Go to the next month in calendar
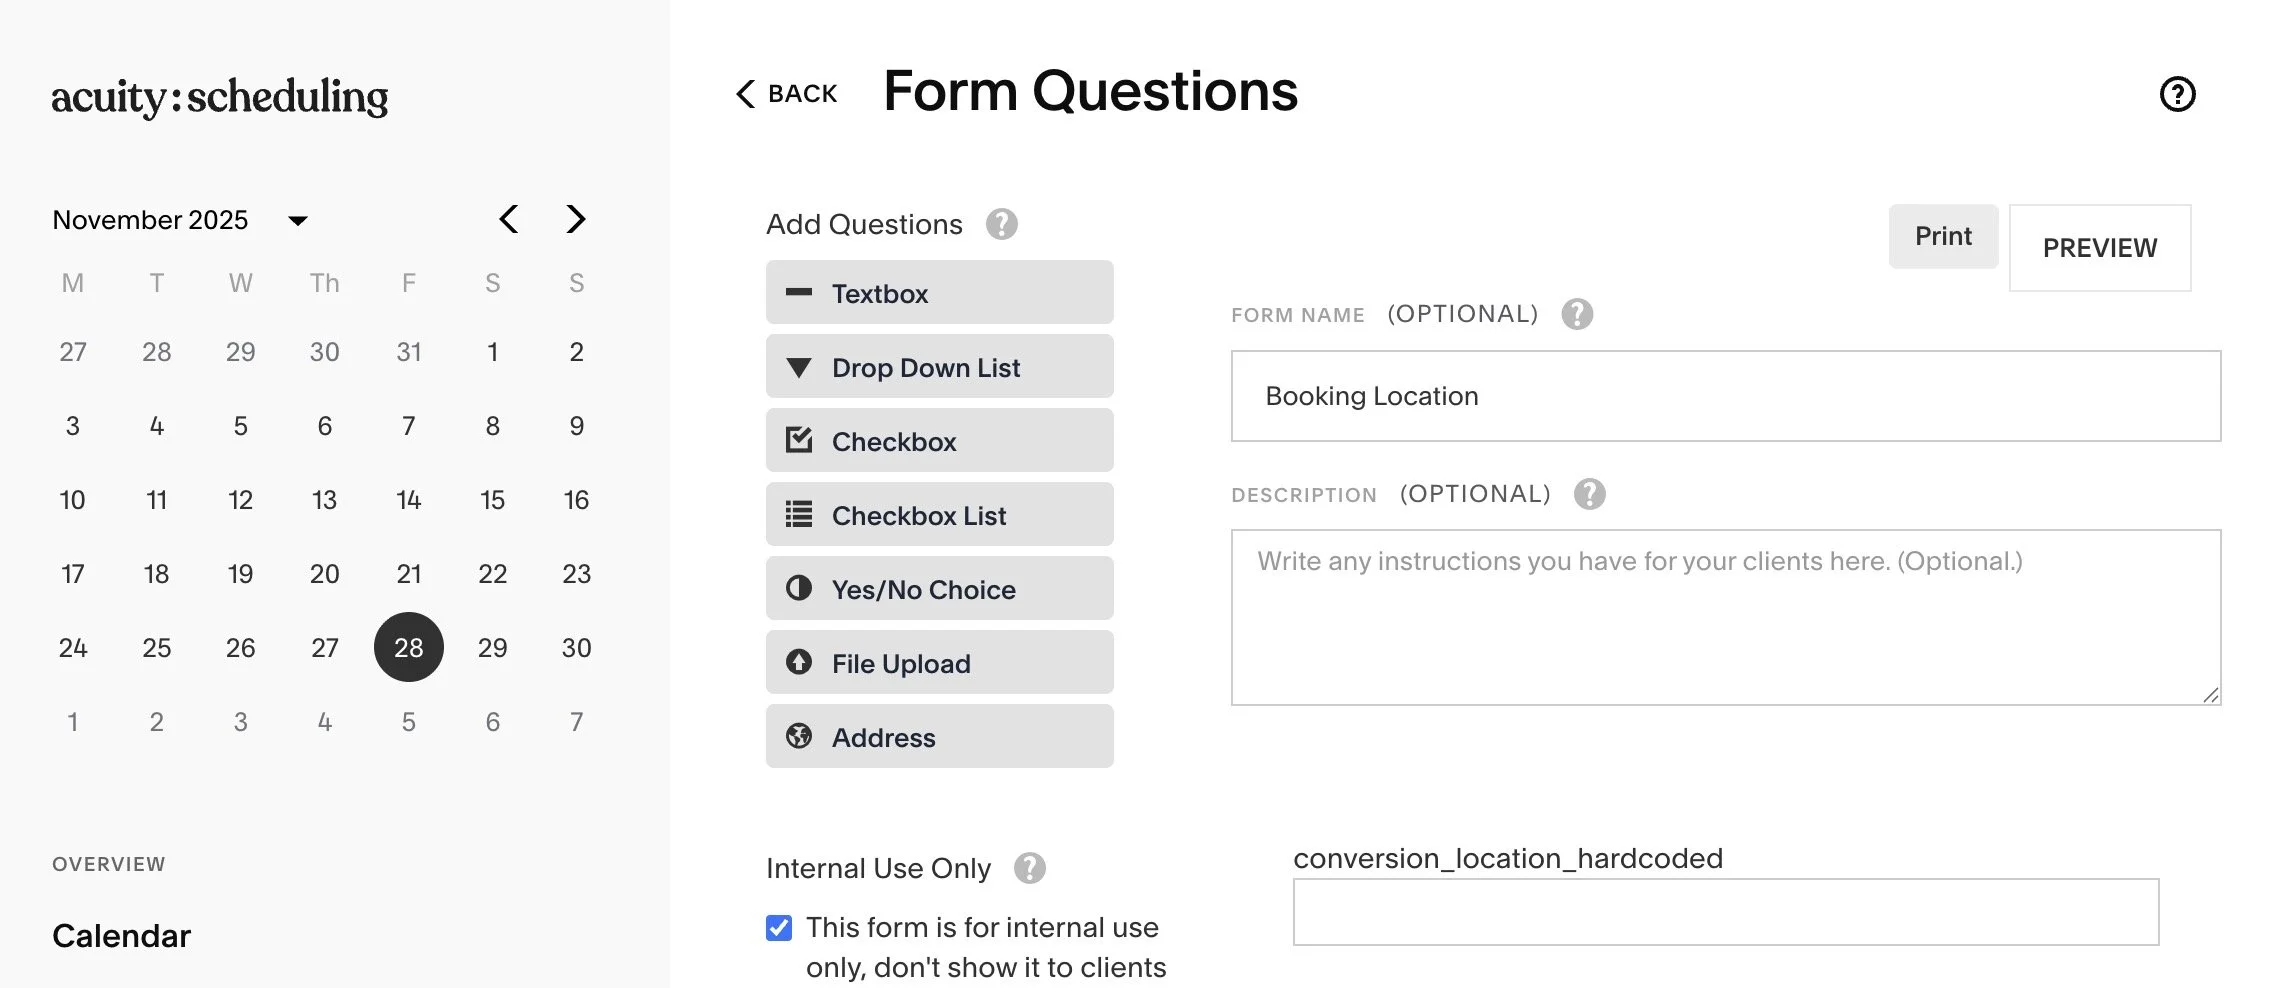 [x=575, y=219]
